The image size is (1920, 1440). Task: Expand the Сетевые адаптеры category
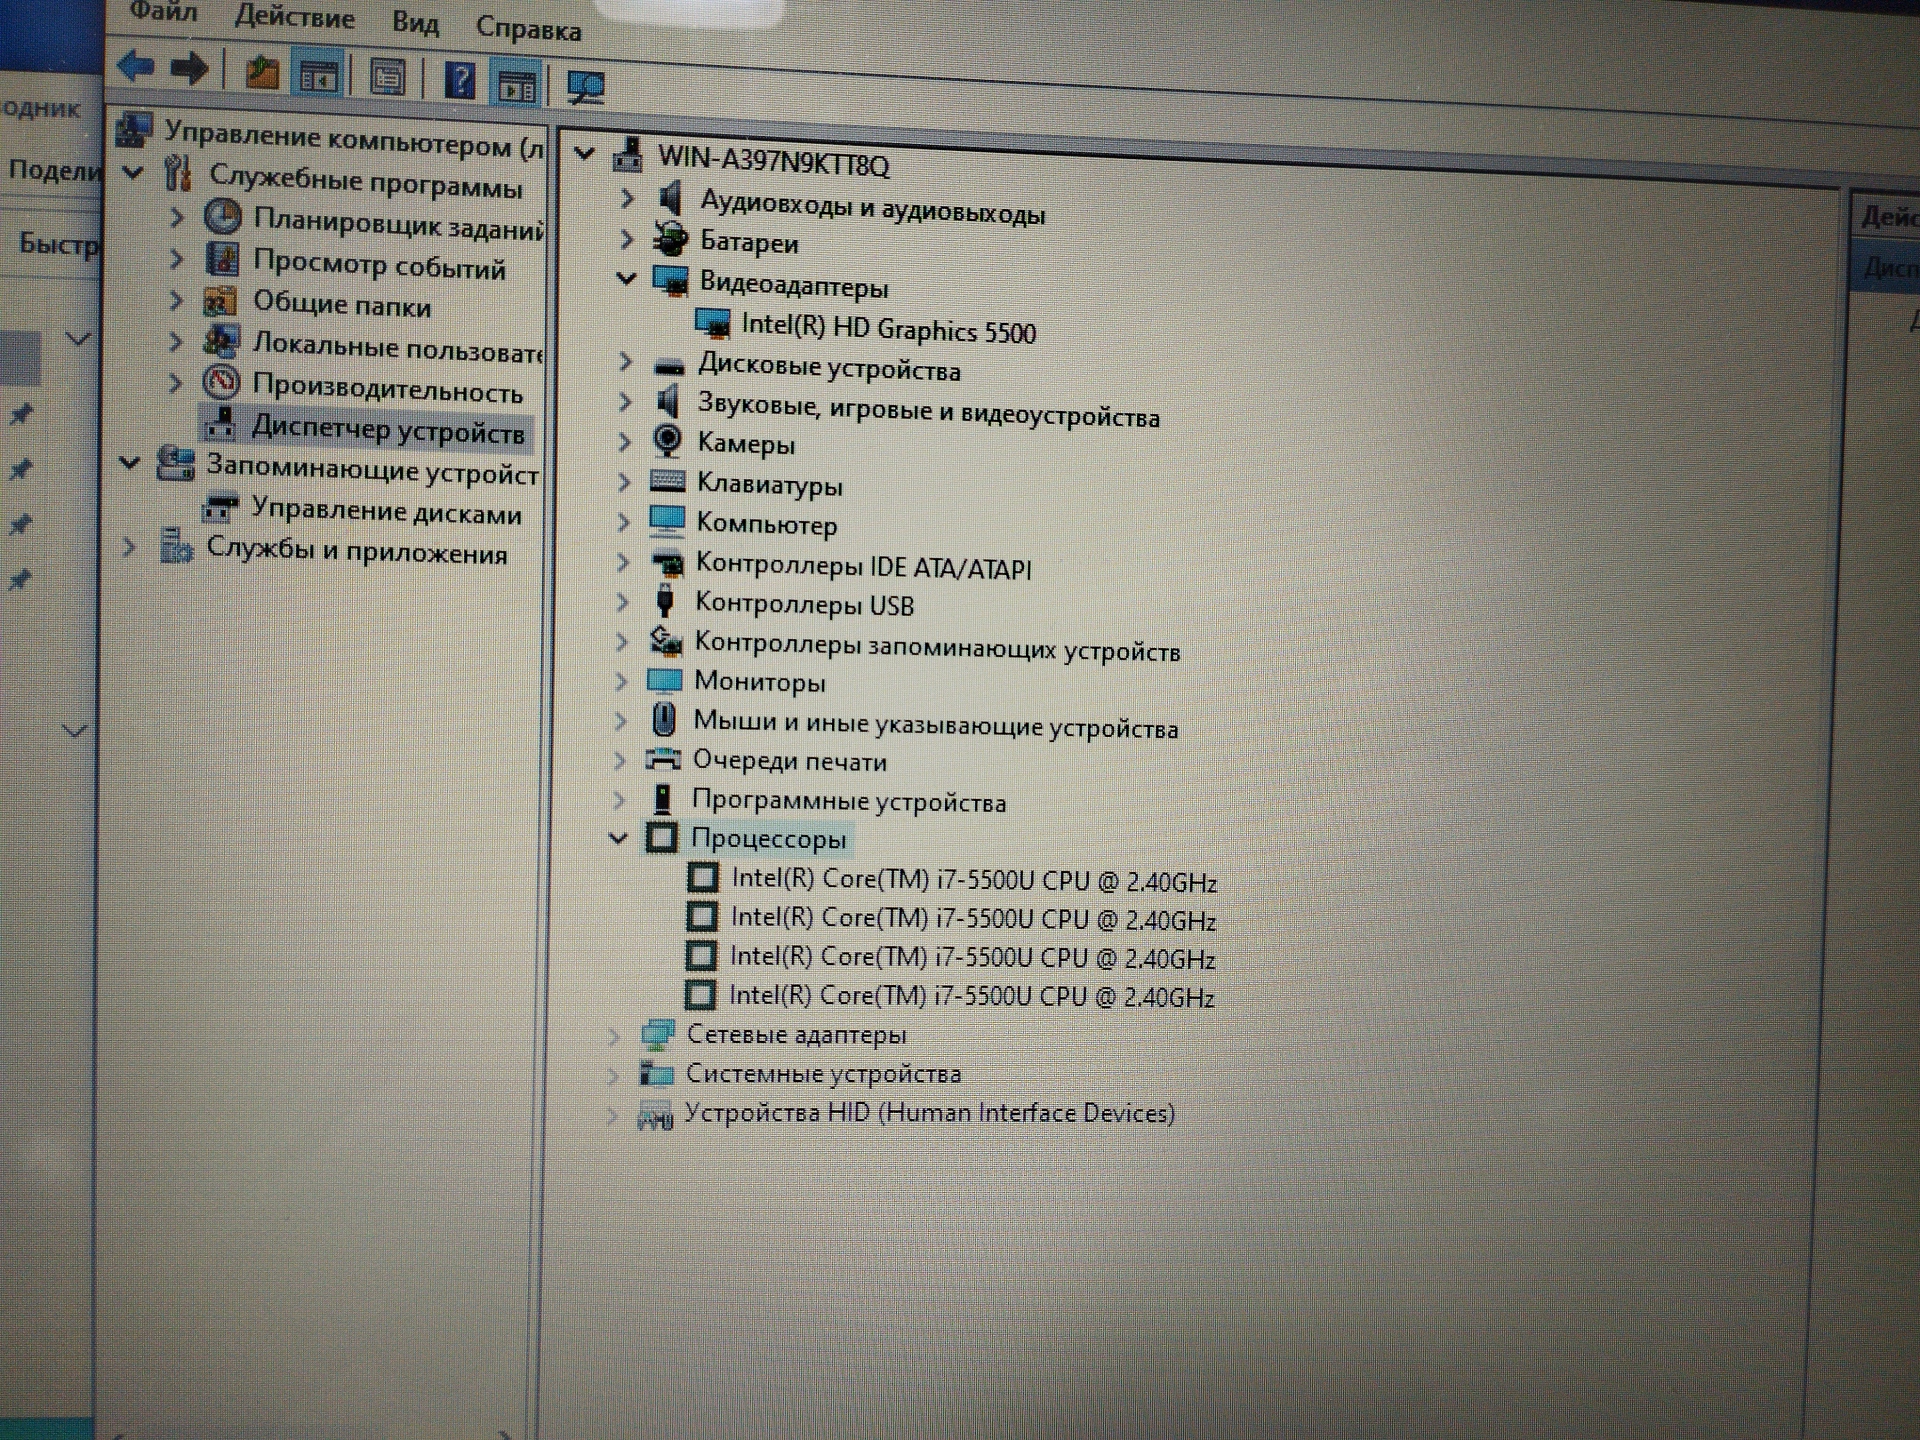point(614,1036)
